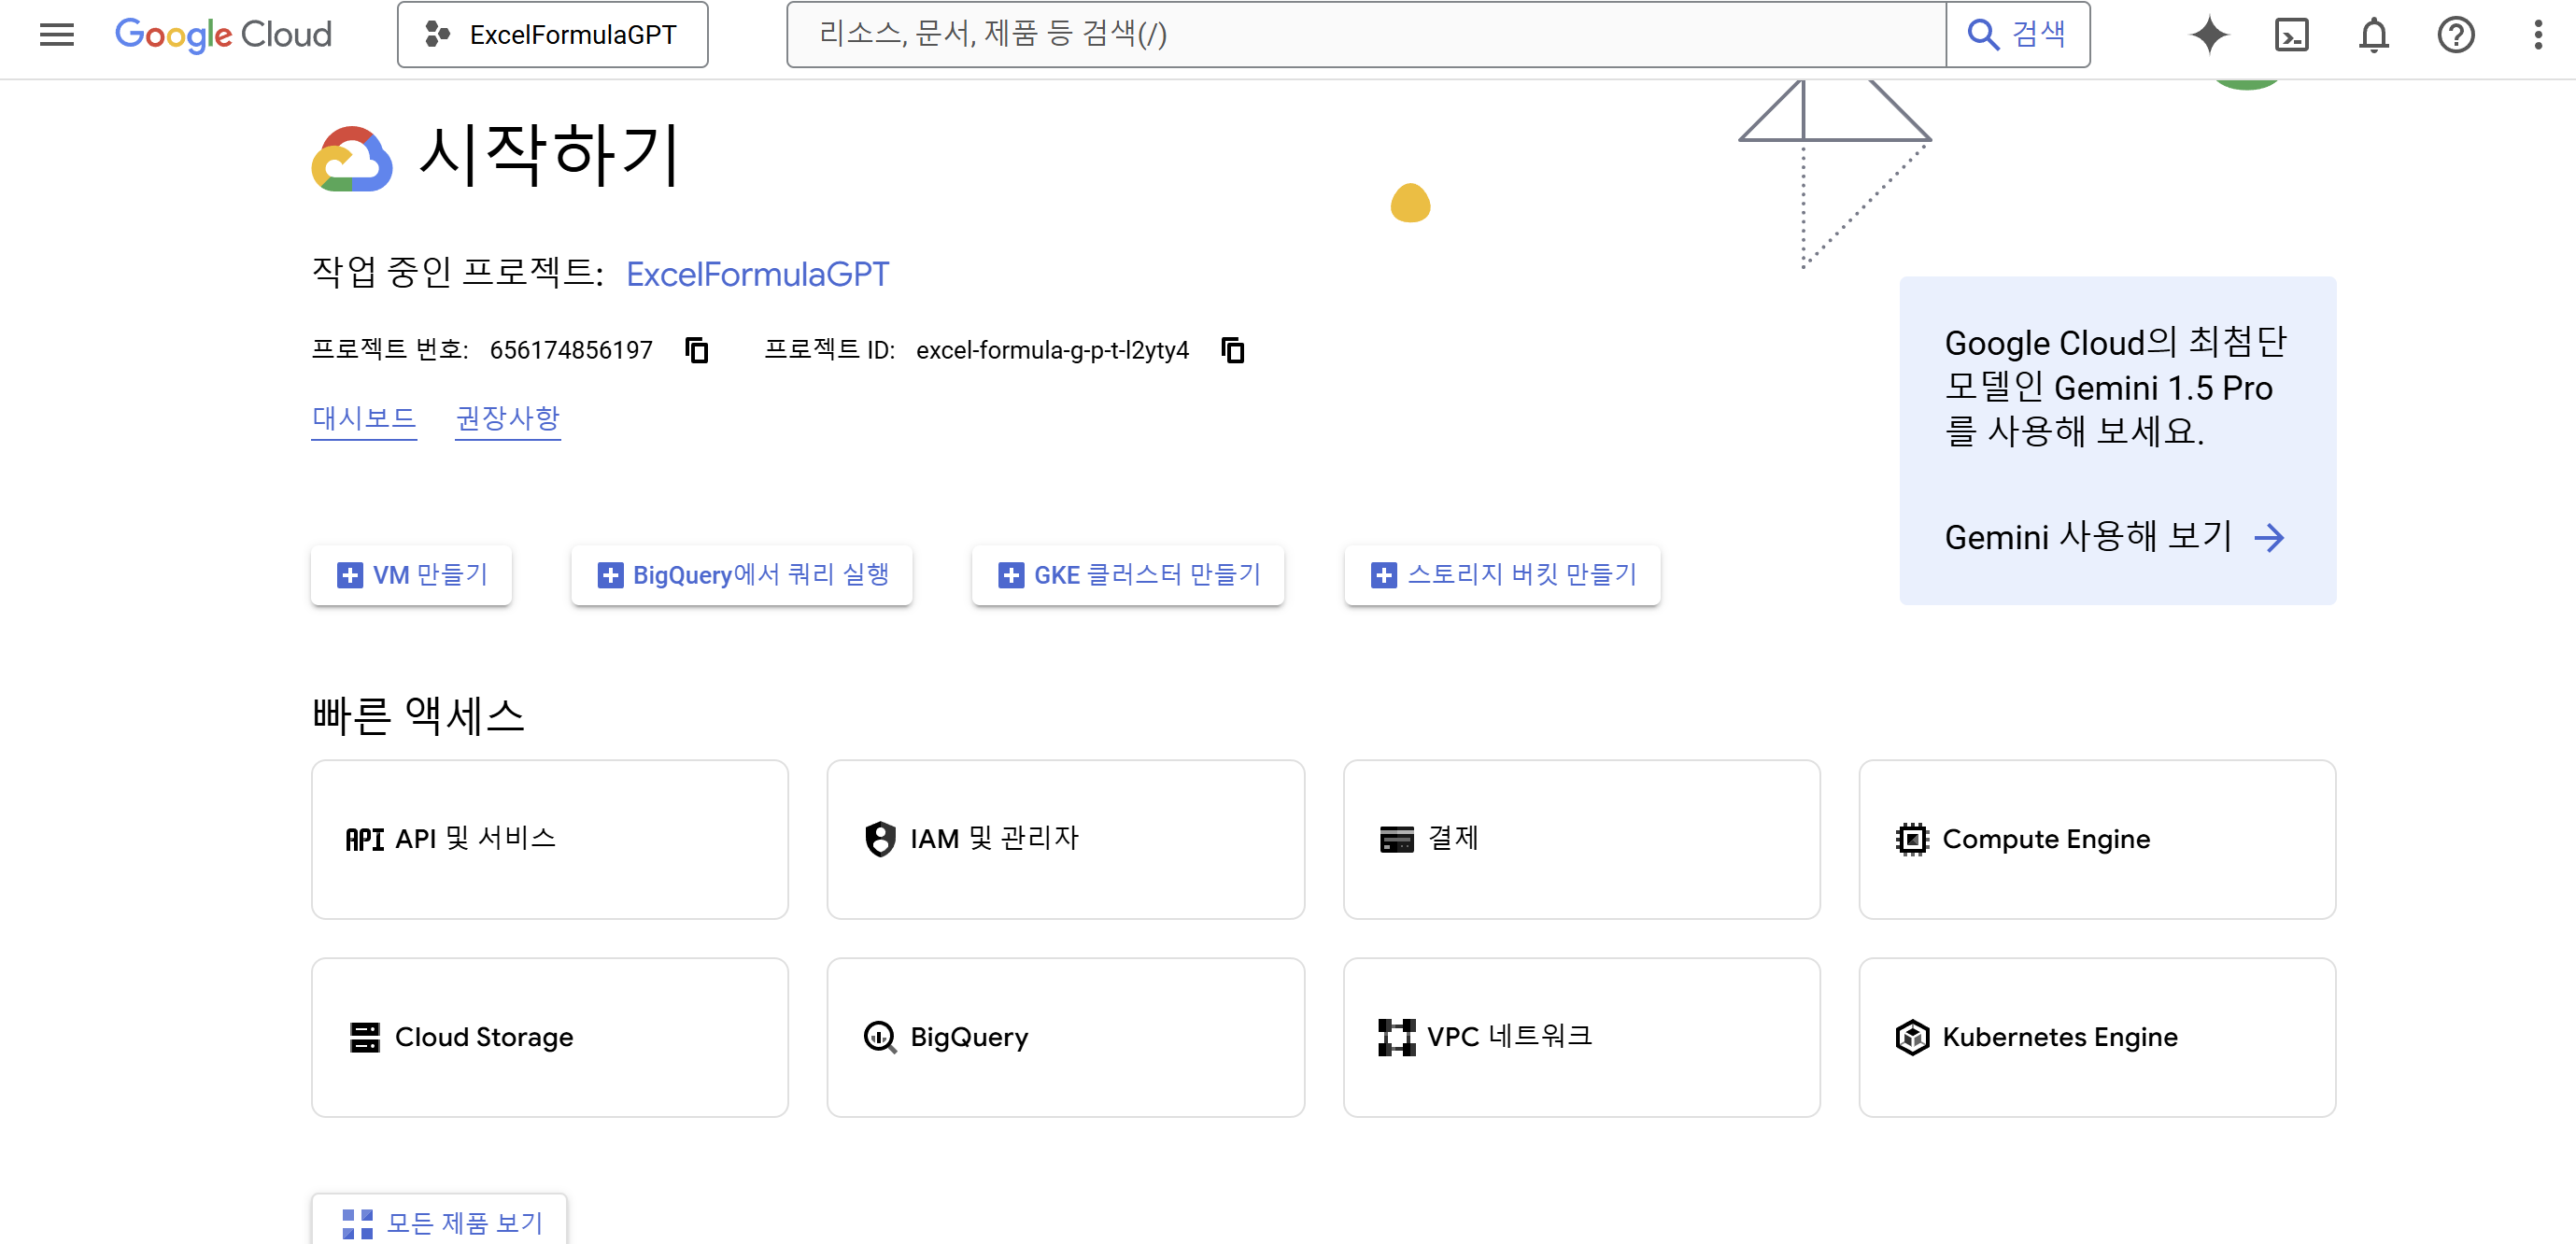This screenshot has height=1244, width=2576.
Task: Copy the project number 656174856197
Action: point(697,350)
